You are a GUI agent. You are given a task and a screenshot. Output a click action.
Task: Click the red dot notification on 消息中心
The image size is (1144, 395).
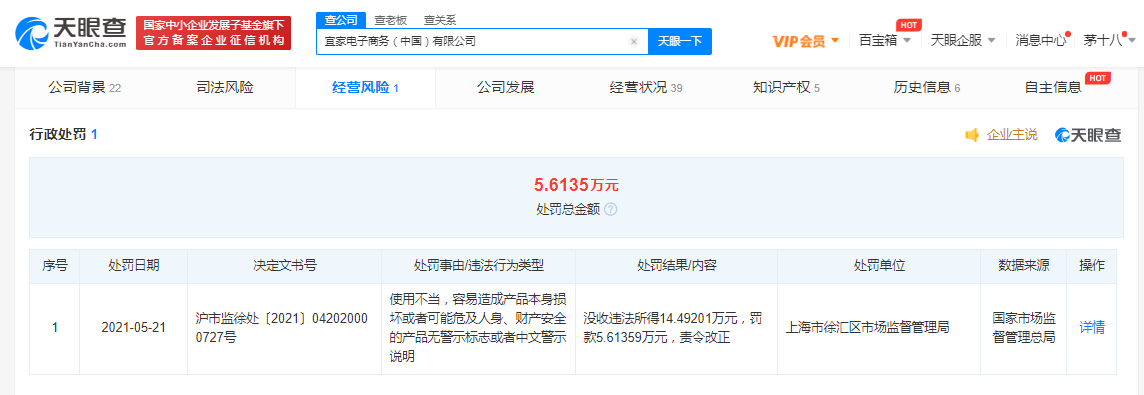(x=1067, y=34)
